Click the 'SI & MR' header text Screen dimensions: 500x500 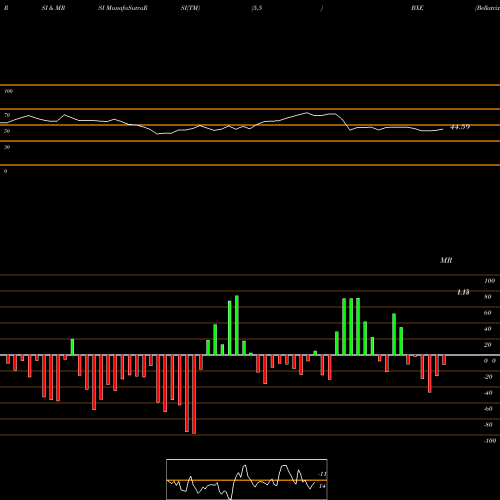pyautogui.click(x=53, y=8)
